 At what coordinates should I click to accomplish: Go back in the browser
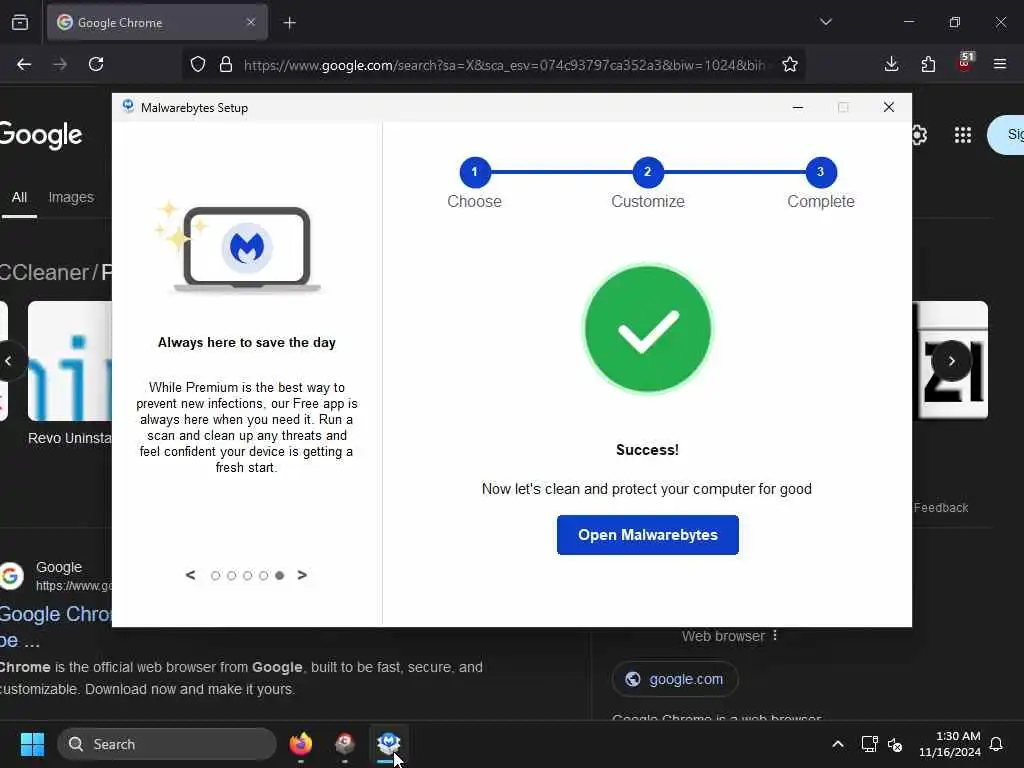(24, 64)
